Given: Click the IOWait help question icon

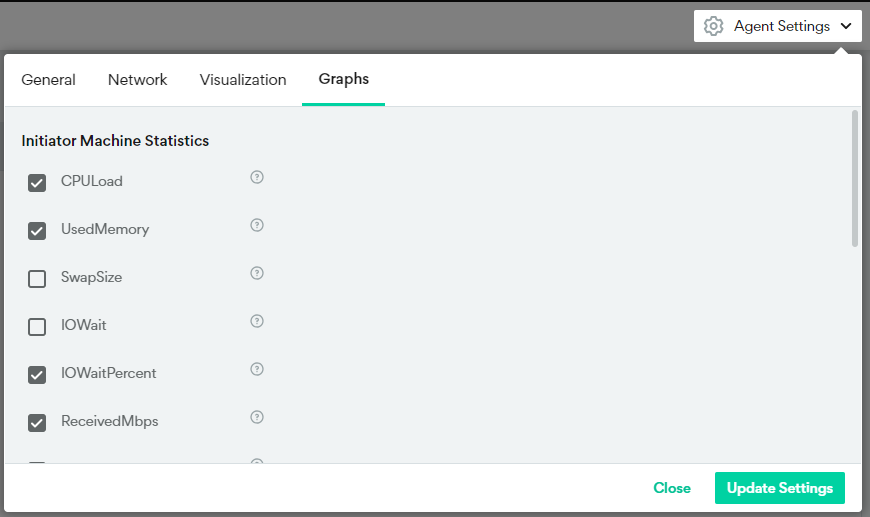Looking at the screenshot, I should 257,321.
